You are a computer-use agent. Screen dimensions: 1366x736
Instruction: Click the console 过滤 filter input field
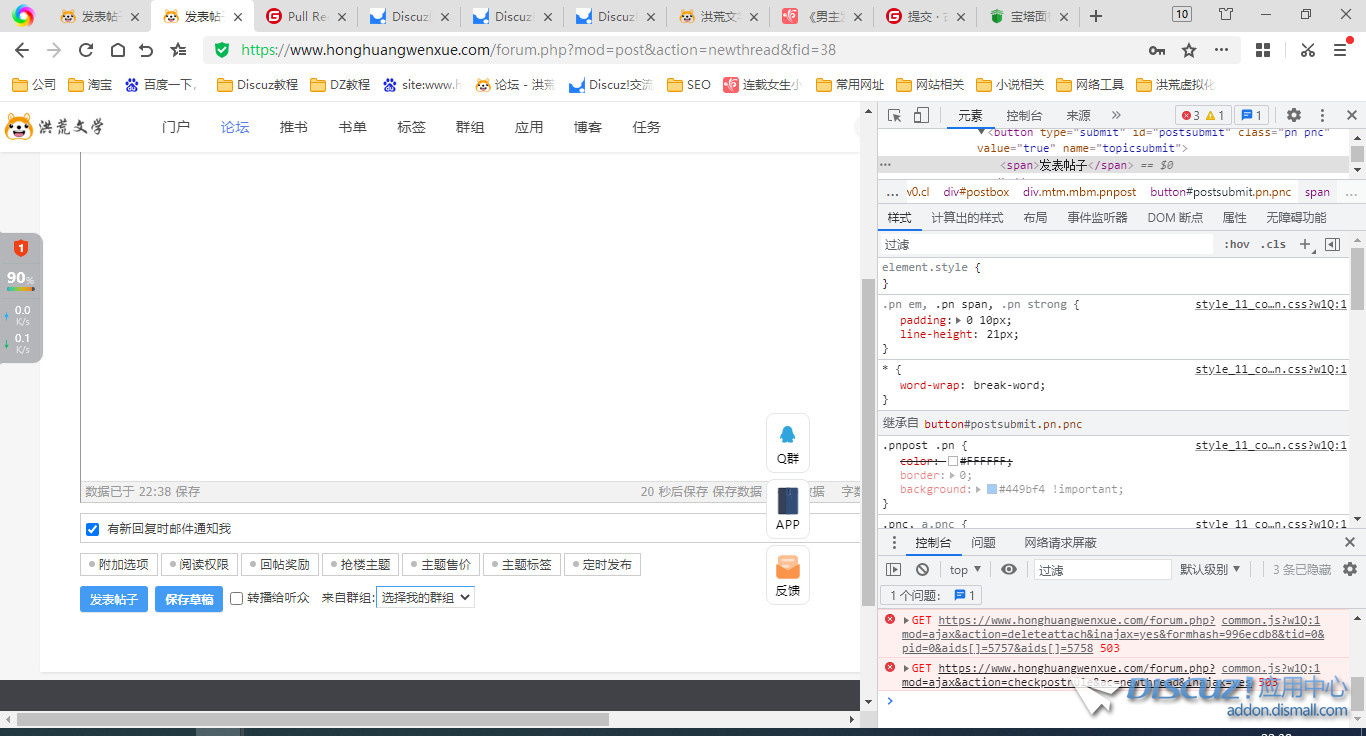pos(1101,569)
